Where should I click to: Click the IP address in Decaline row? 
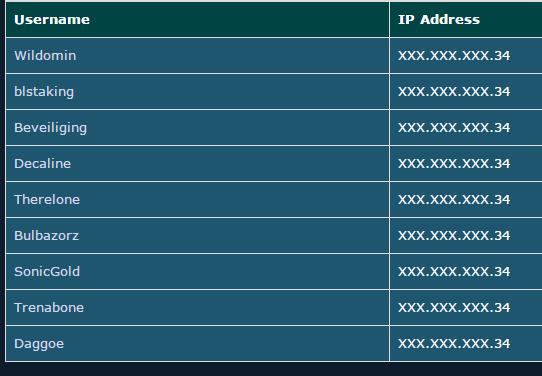pyautogui.click(x=454, y=163)
